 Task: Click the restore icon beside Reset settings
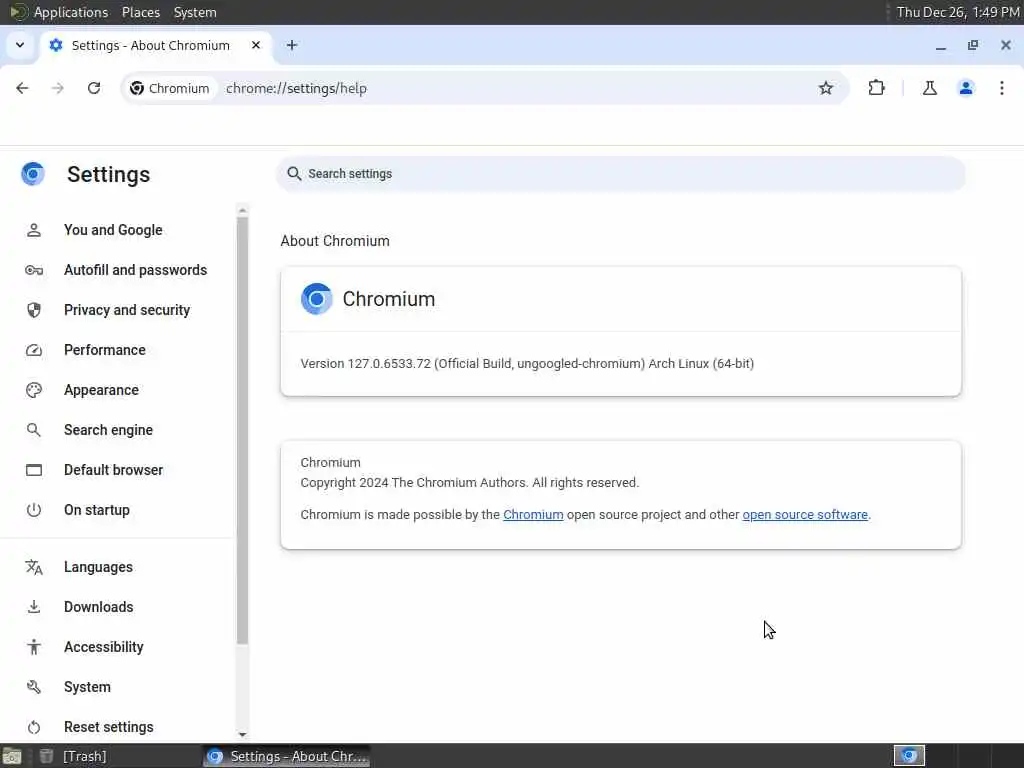33,727
